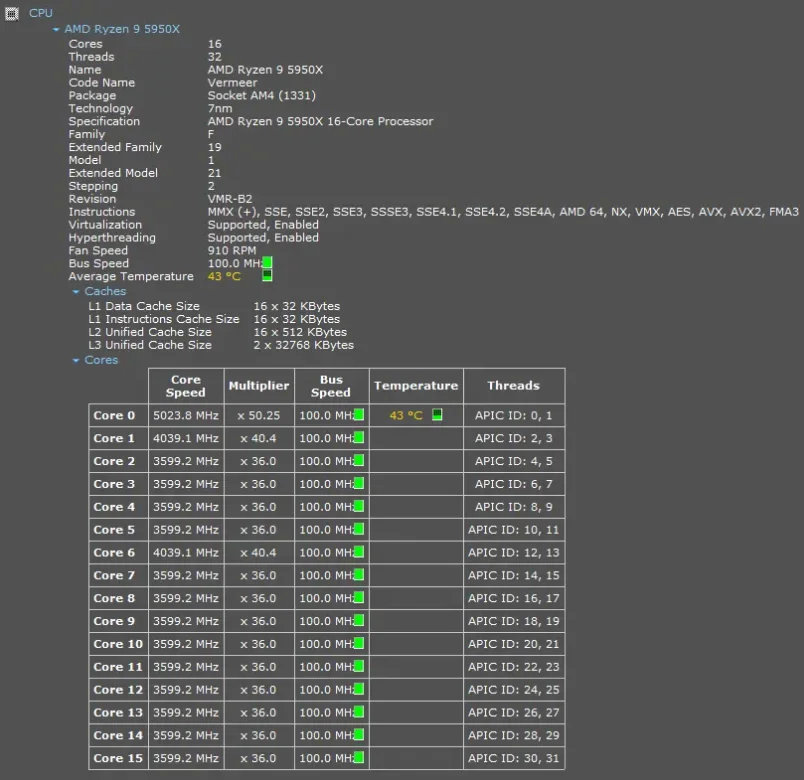Image resolution: width=804 pixels, height=780 pixels.
Task: Click the Threads count value 32
Action: coord(214,57)
